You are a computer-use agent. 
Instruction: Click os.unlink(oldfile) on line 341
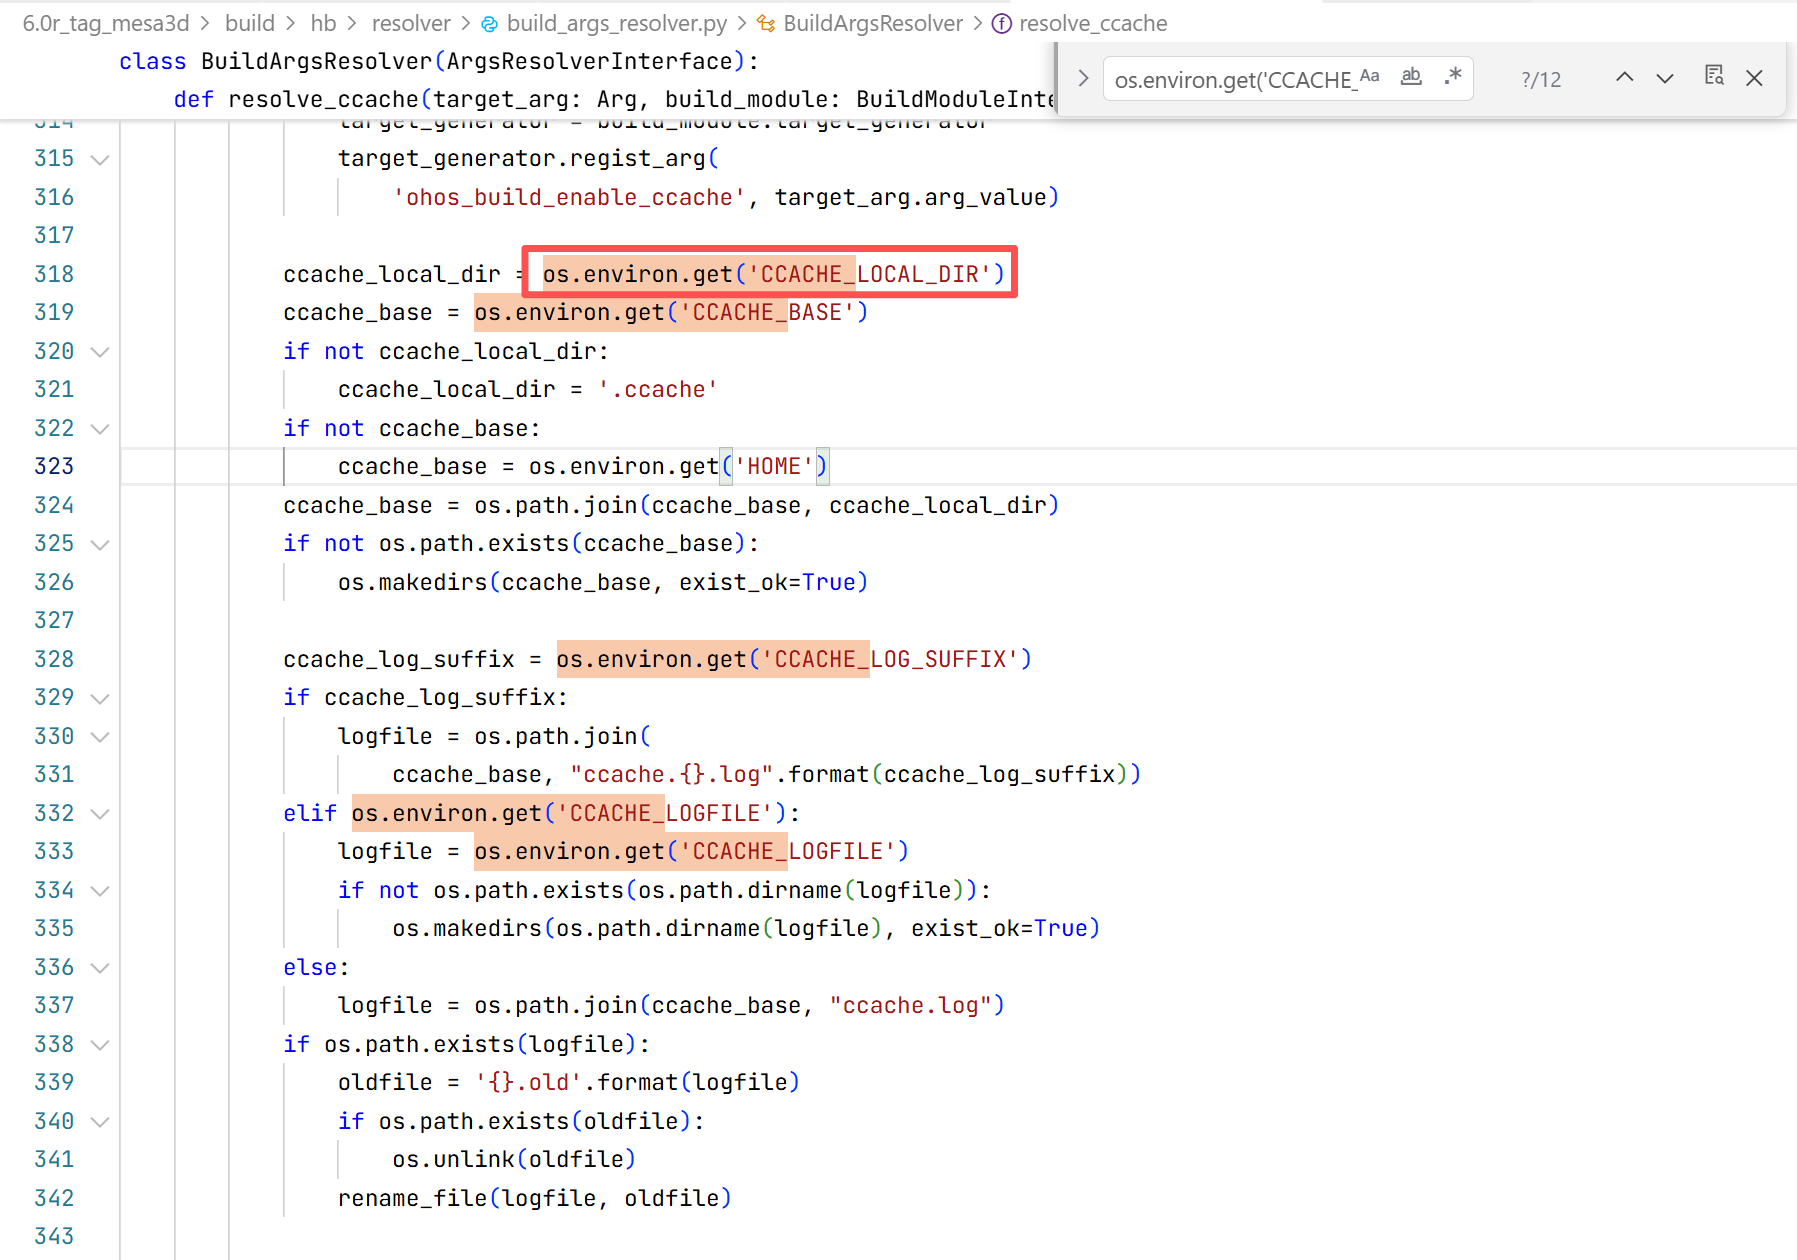tap(515, 1159)
